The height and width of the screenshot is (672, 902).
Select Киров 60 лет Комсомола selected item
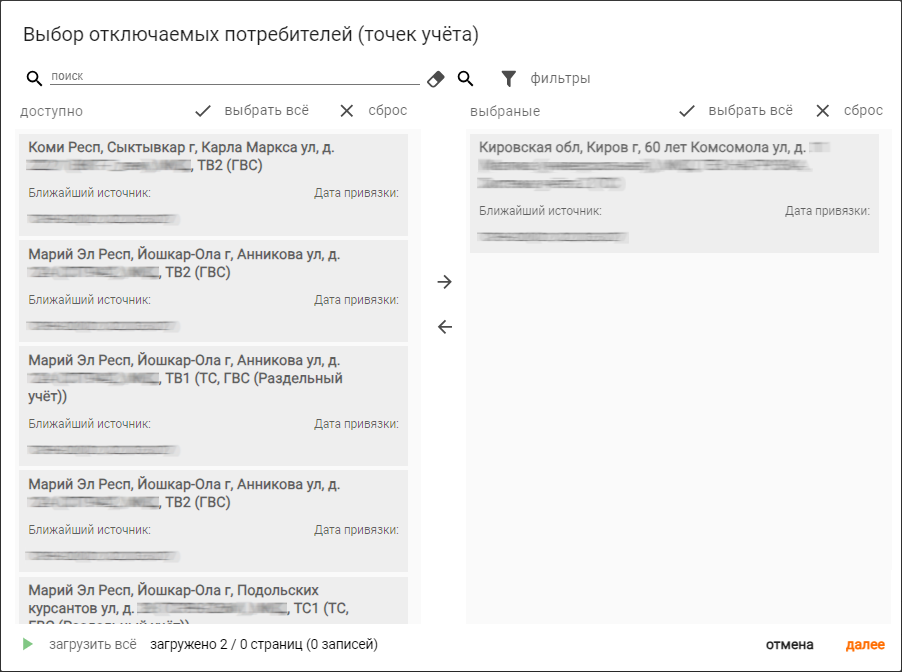coord(674,193)
